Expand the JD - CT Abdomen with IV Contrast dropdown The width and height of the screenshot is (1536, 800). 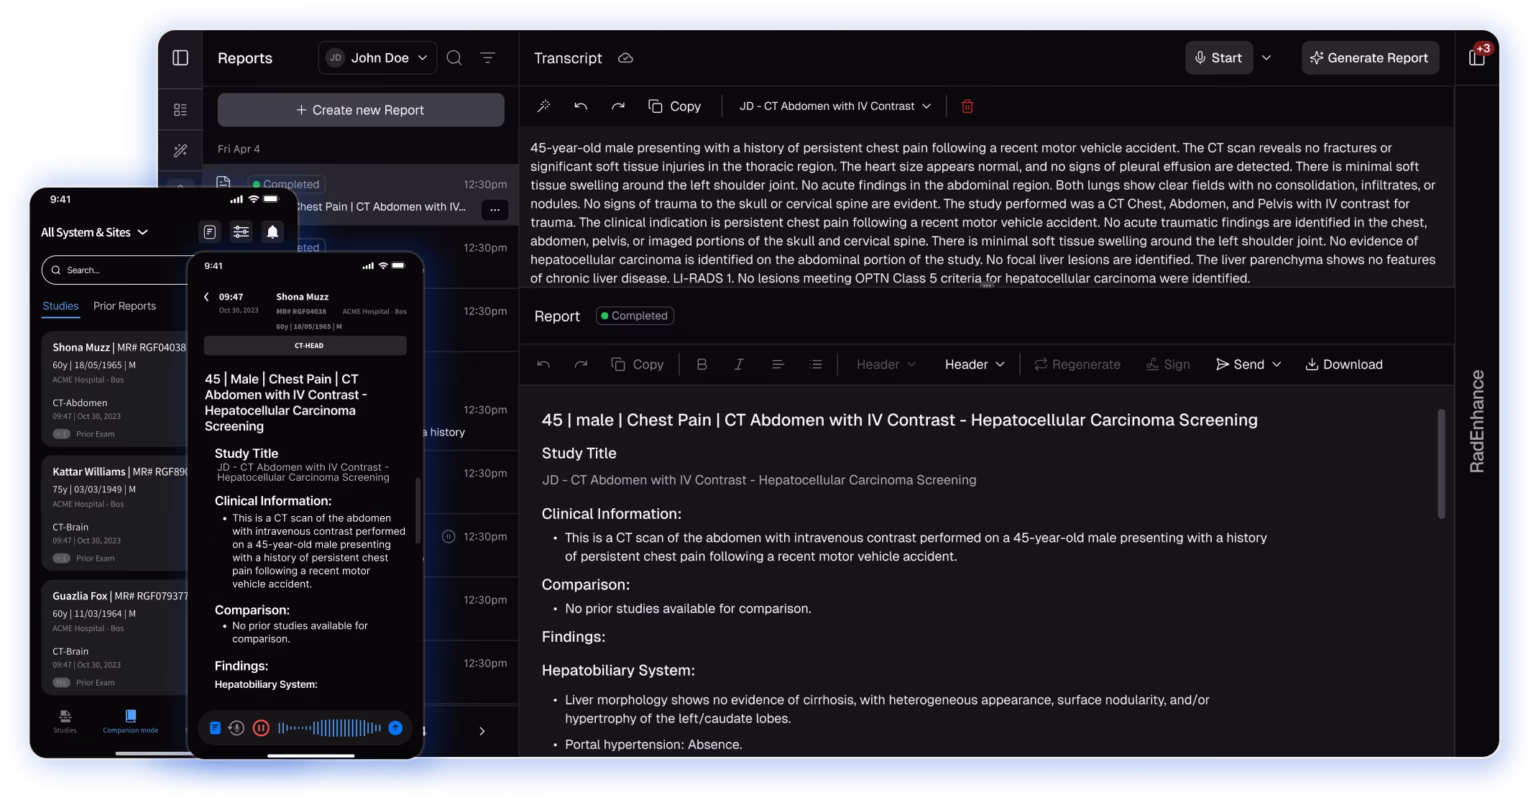834,106
